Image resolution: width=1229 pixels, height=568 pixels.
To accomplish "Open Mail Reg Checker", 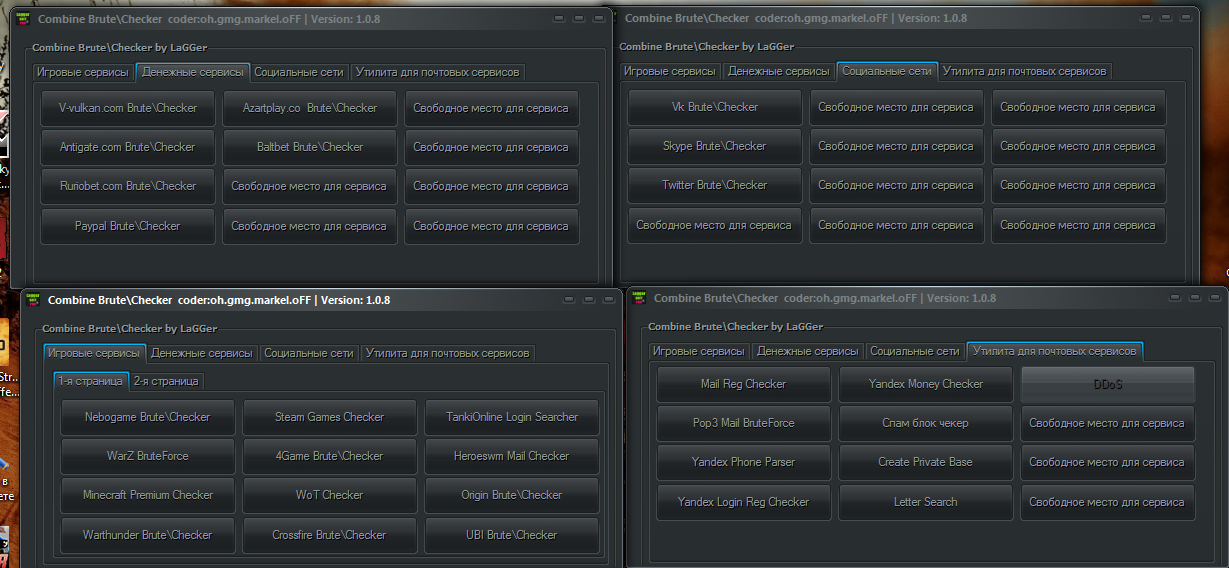I will coord(744,384).
